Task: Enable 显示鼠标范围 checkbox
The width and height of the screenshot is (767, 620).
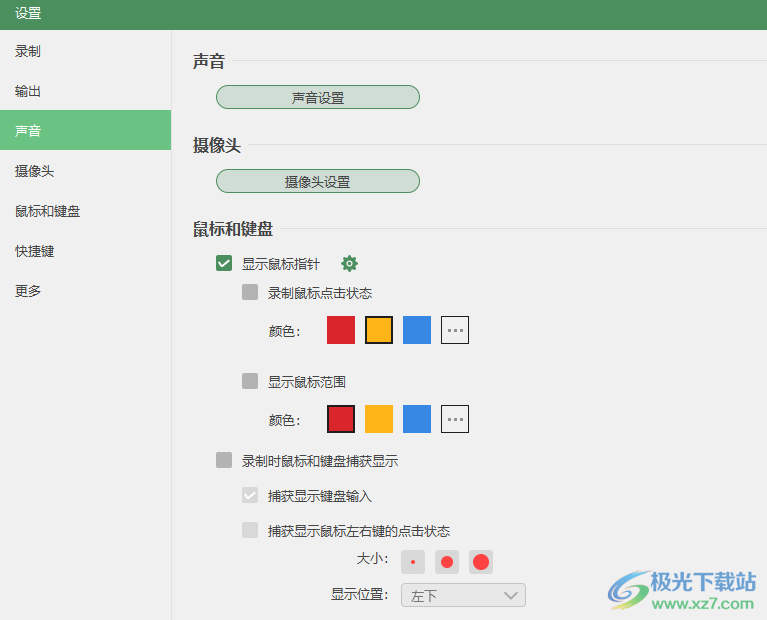Action: coord(250,381)
